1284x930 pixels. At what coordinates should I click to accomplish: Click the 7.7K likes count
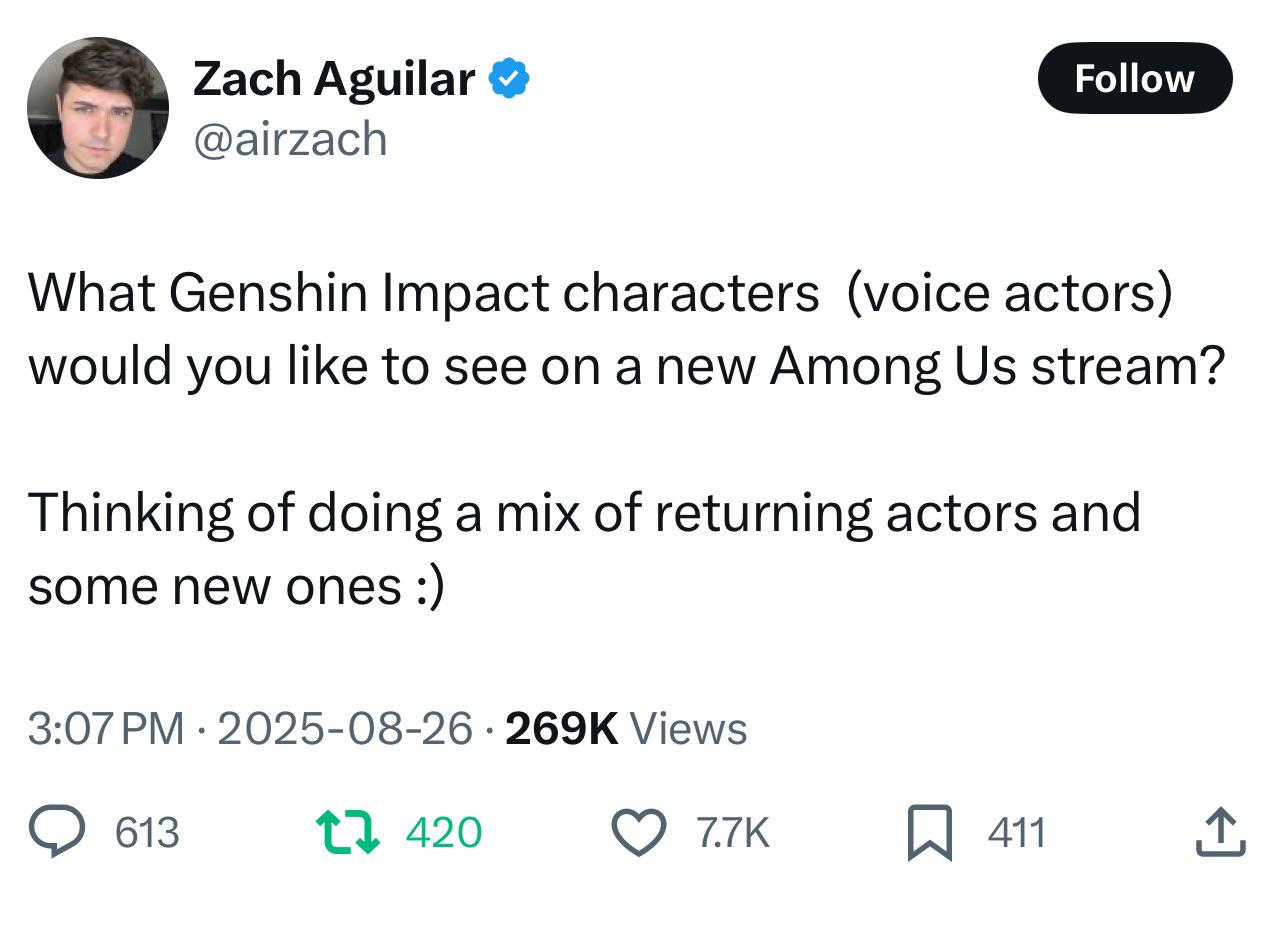pos(732,833)
